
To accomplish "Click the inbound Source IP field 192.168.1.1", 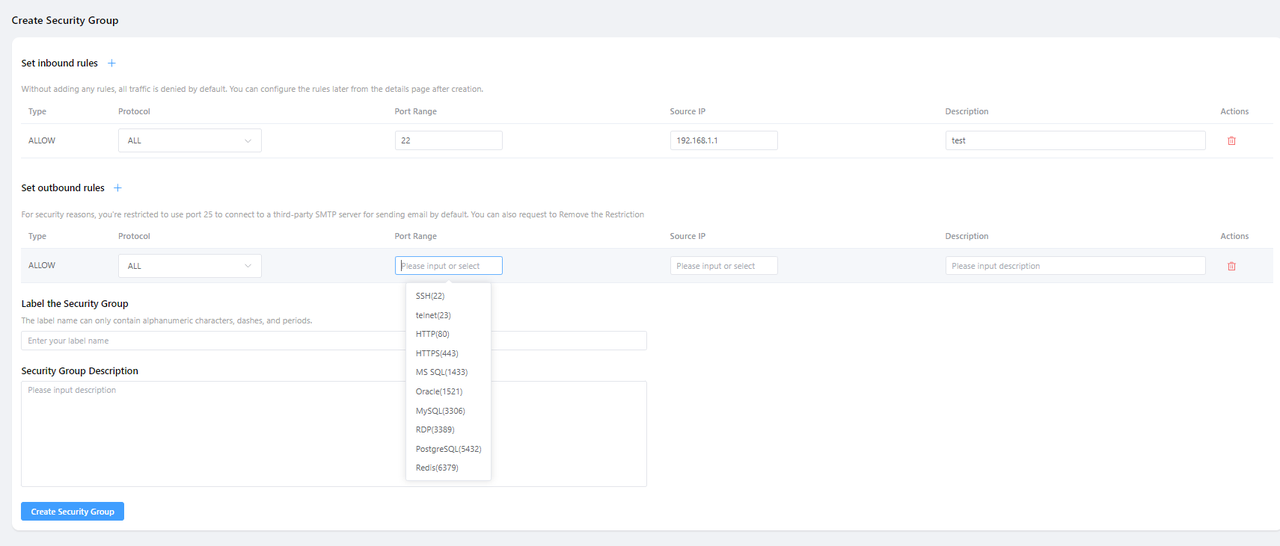I will tap(723, 141).
